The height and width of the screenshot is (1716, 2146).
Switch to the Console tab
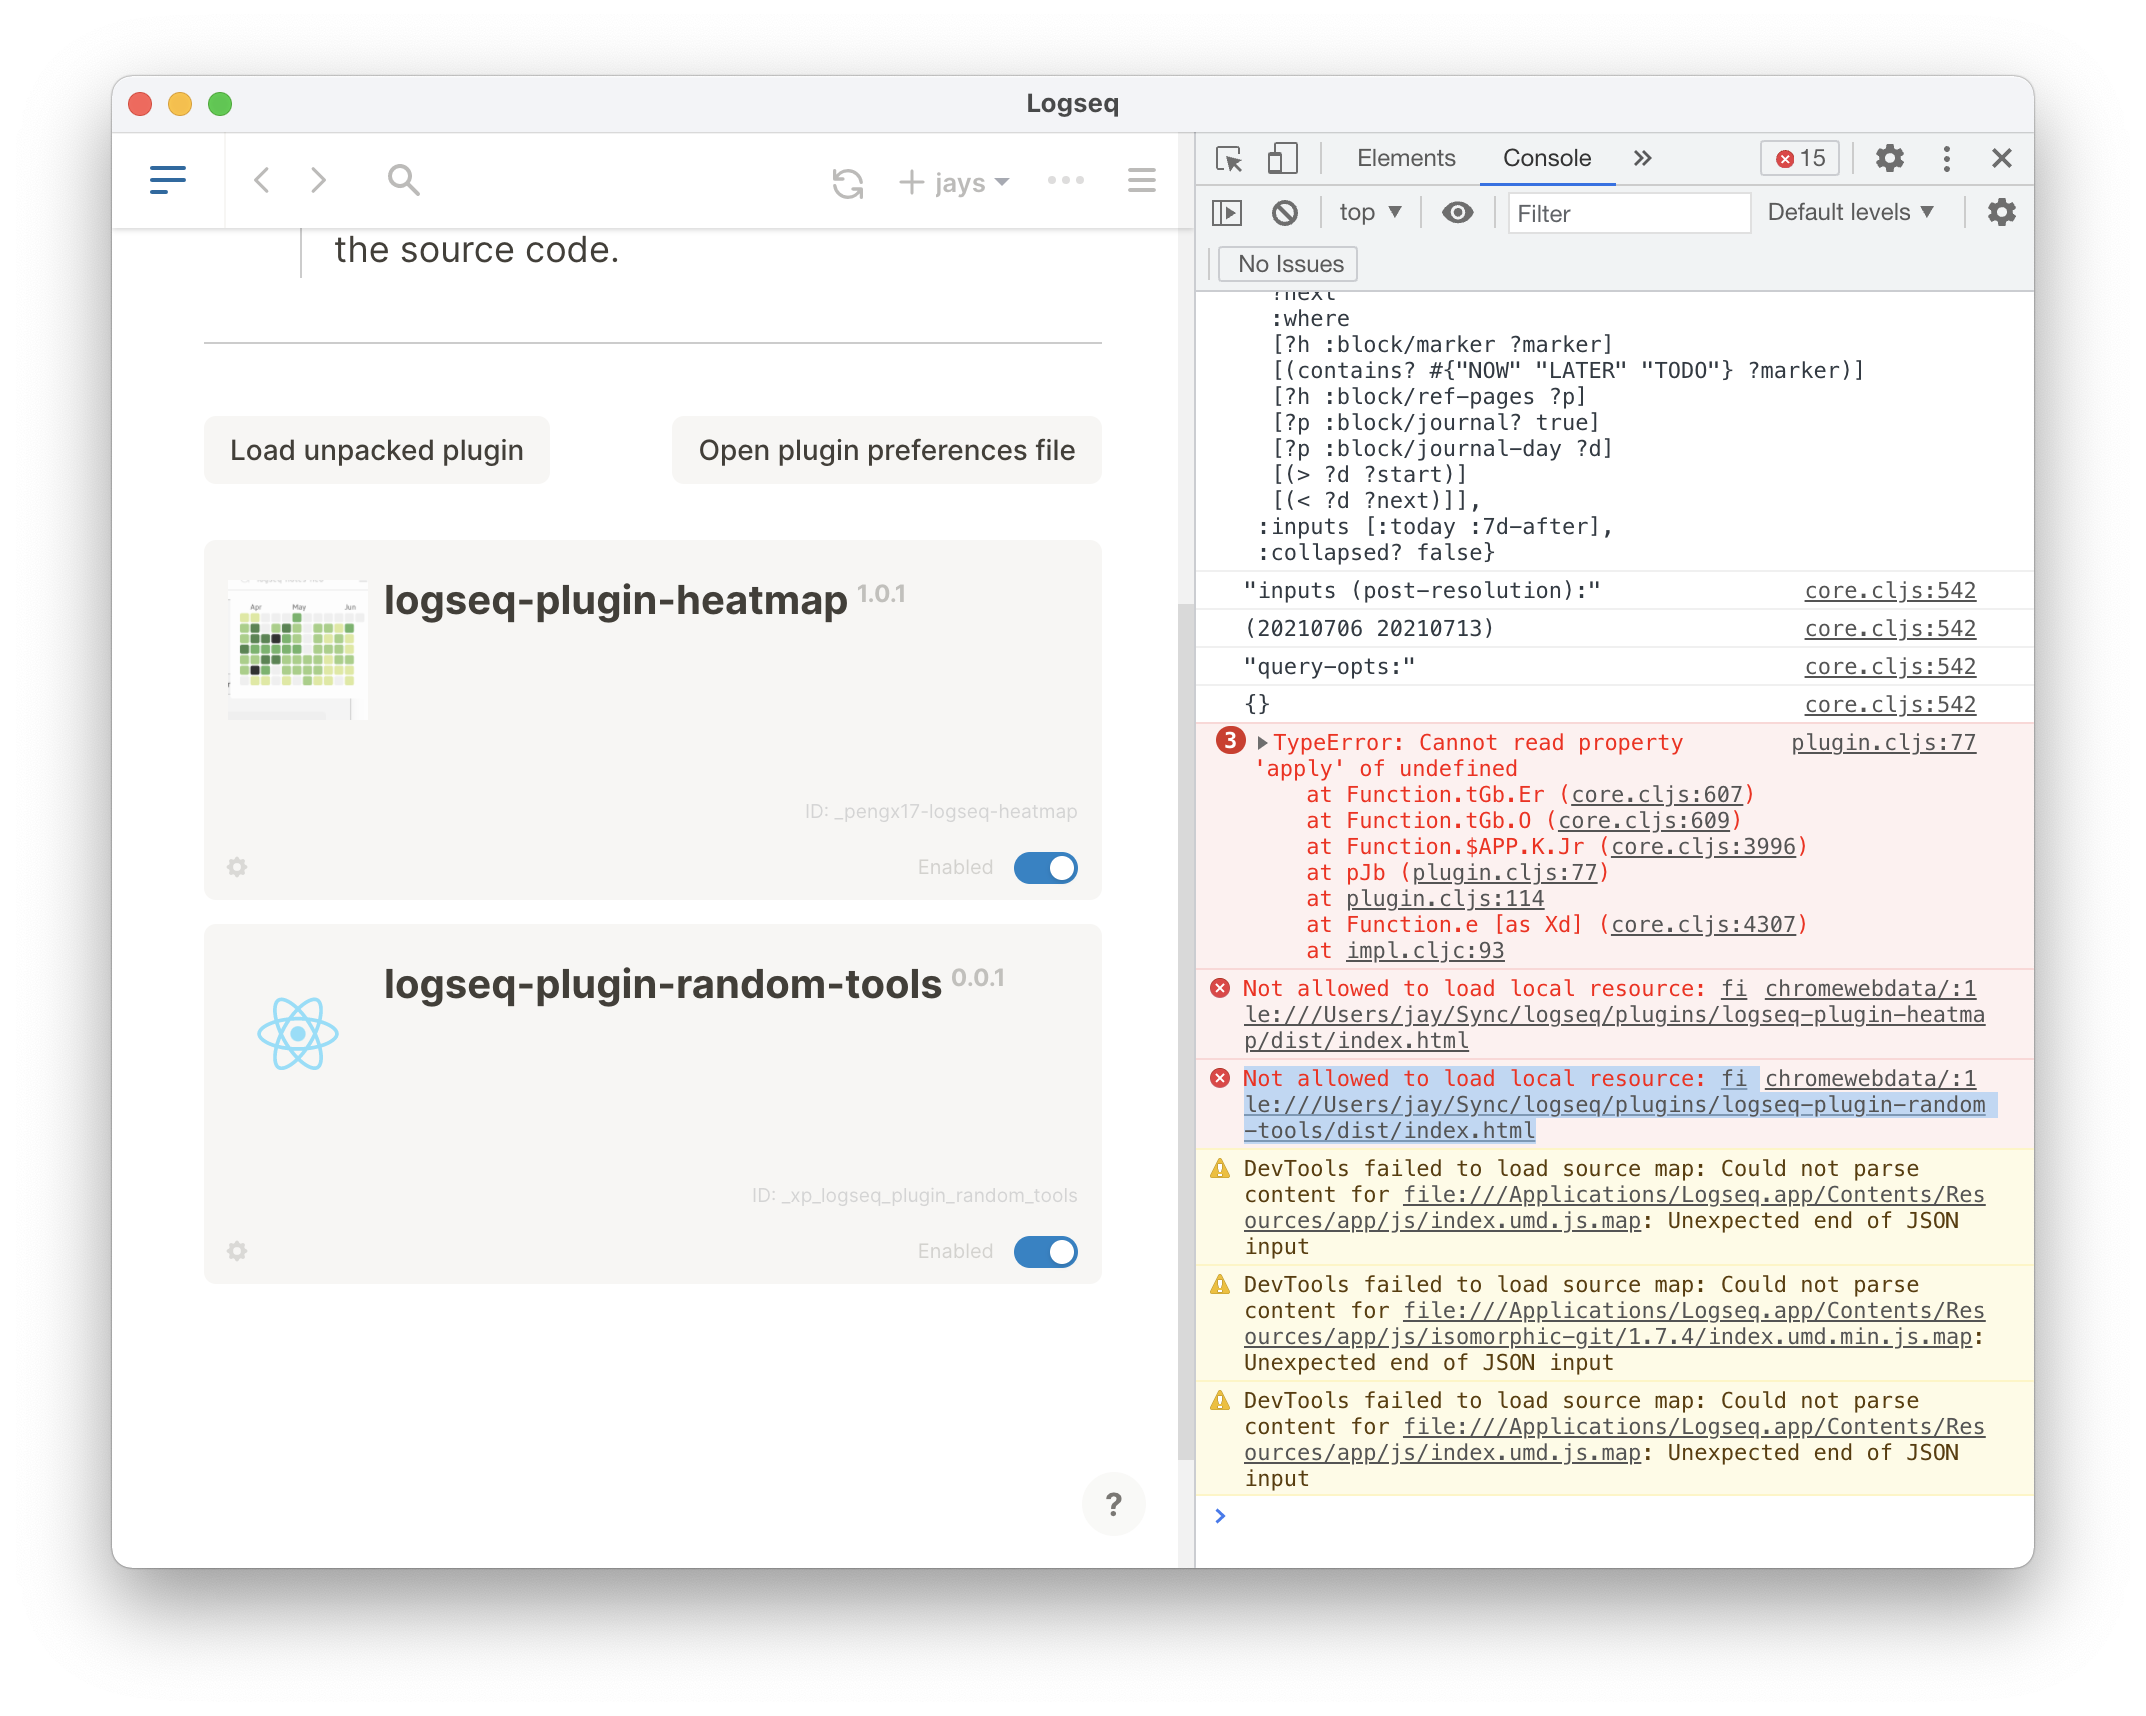[1547, 158]
